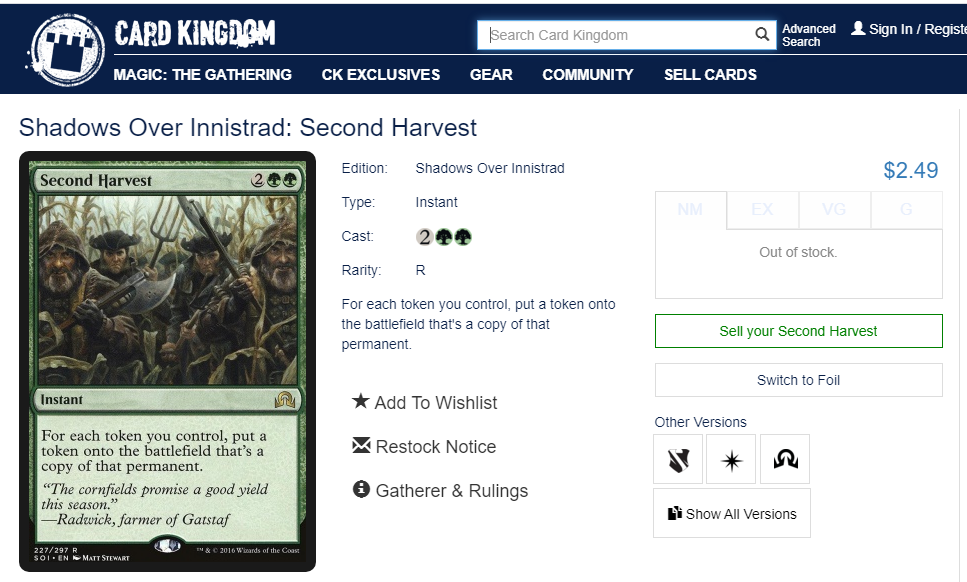This screenshot has width=967, height=582.
Task: Select the Shadows Over Innistrad set symbol version
Action: click(x=785, y=459)
